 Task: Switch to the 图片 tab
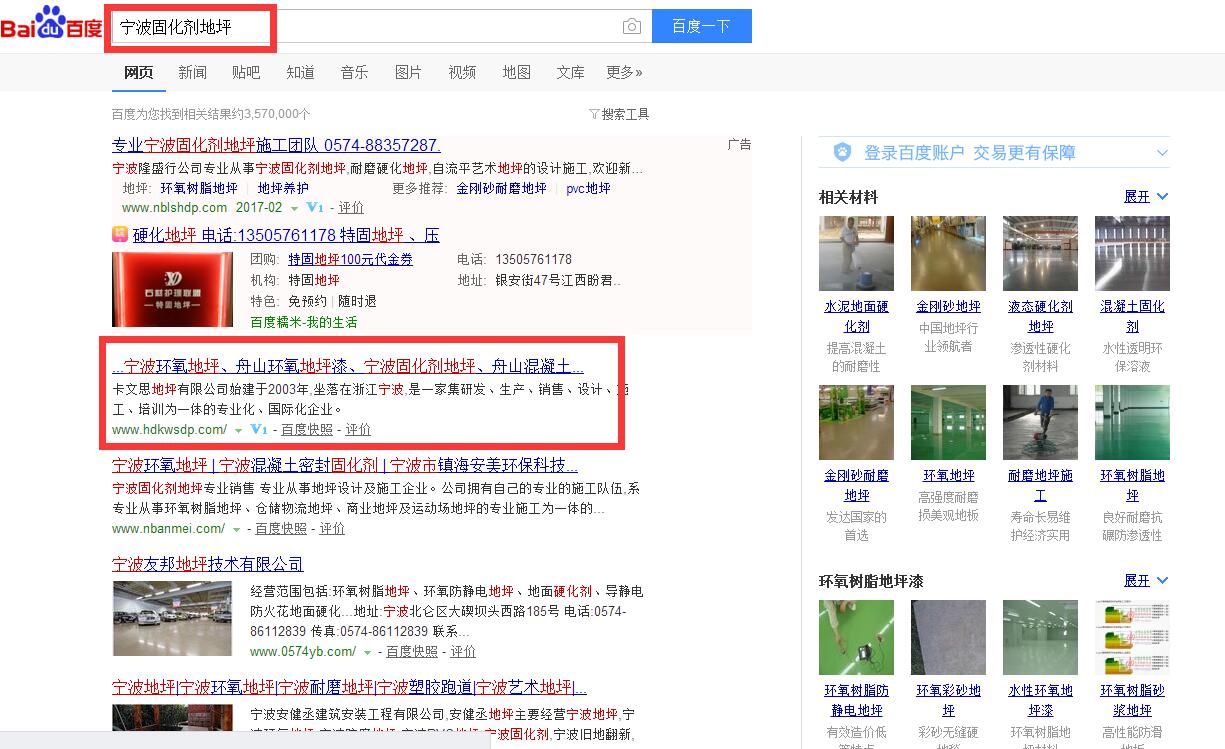(x=408, y=72)
